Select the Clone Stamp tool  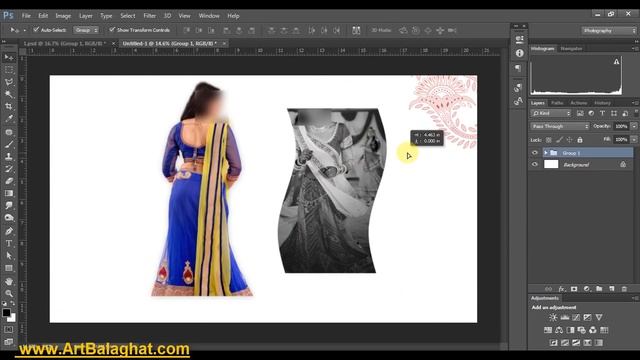(x=9, y=157)
